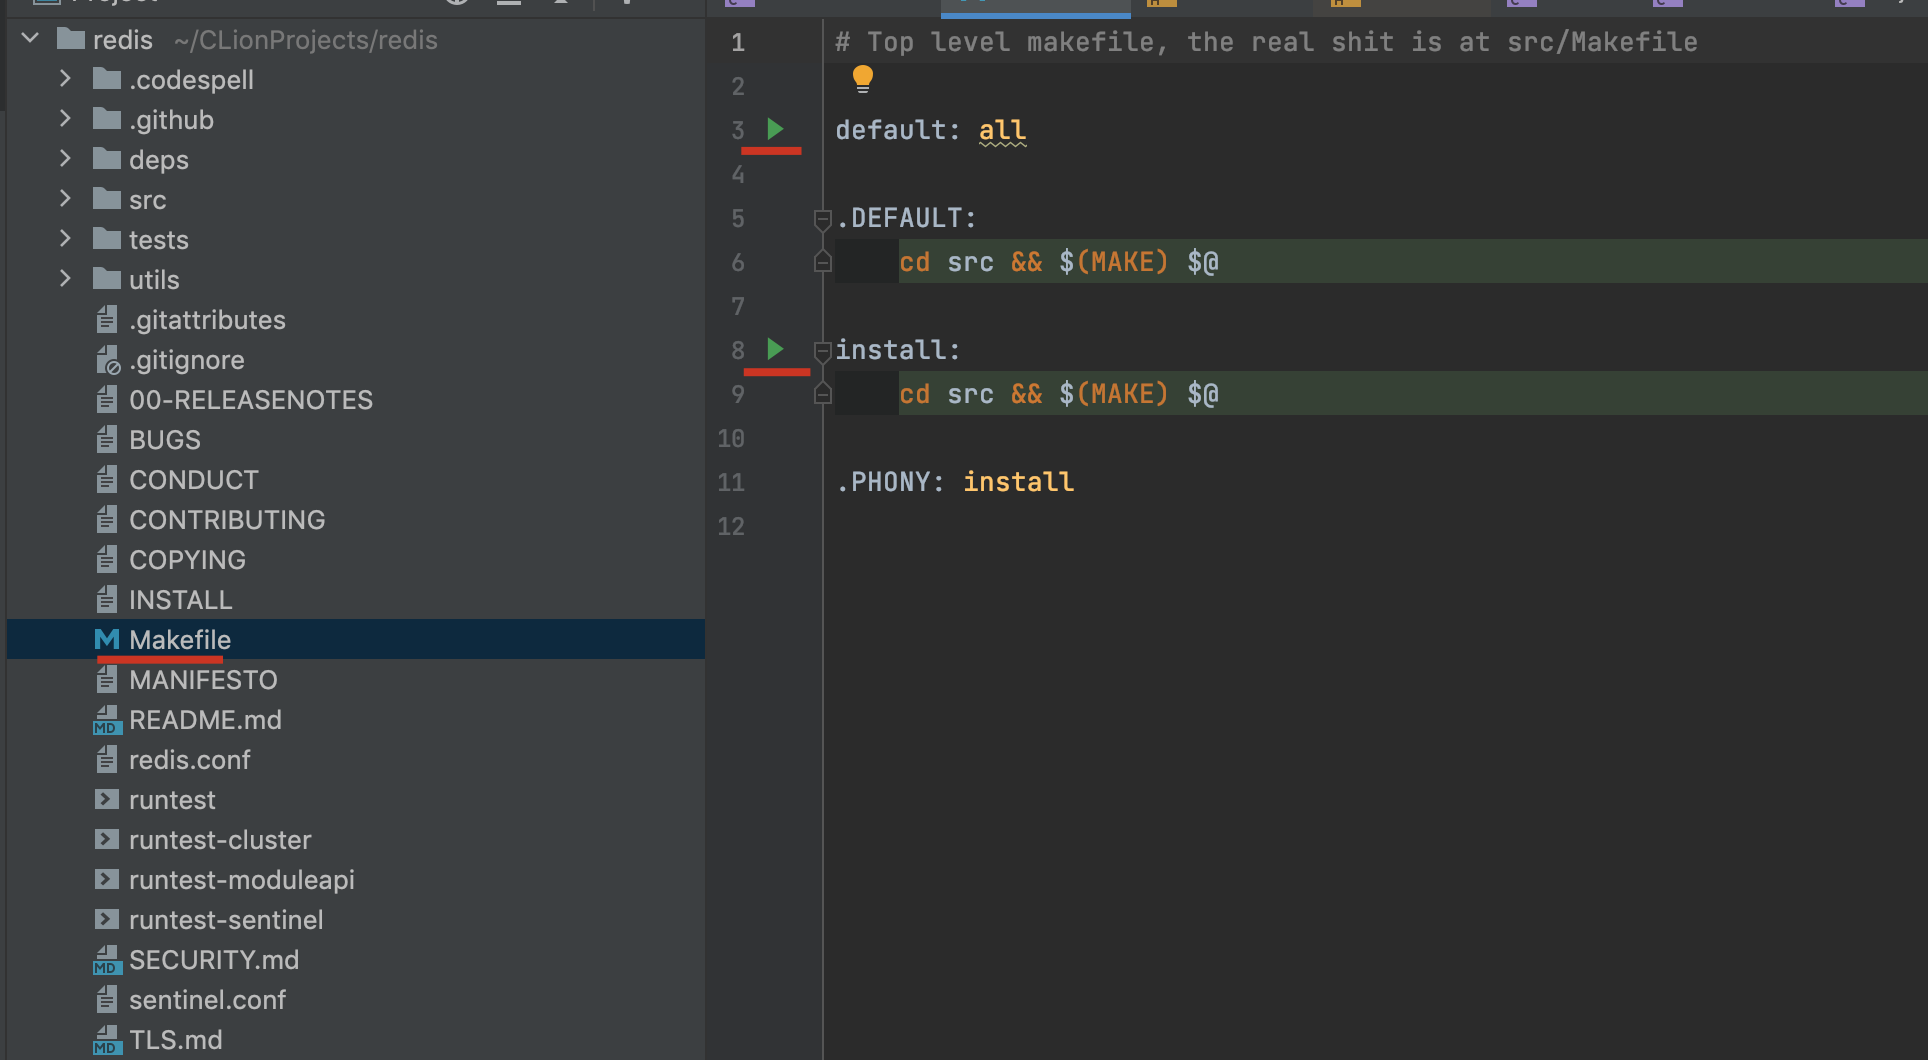Viewport: 1928px width, 1060px height.
Task: Open the COPYING file
Action: coord(187,560)
